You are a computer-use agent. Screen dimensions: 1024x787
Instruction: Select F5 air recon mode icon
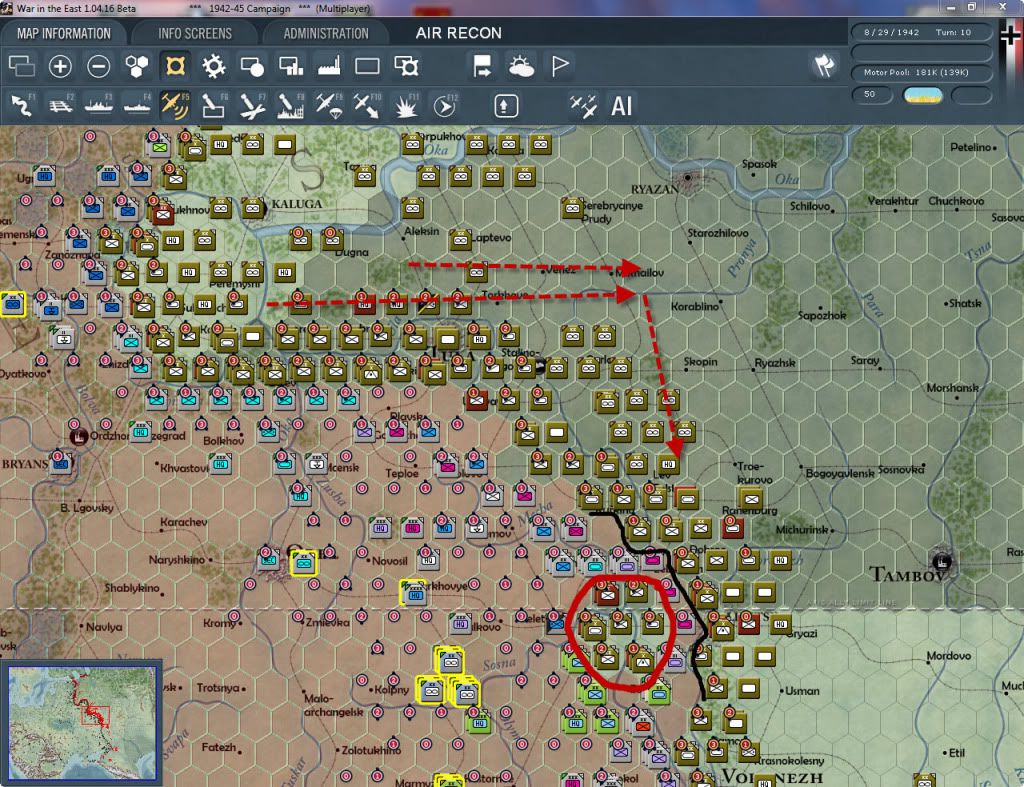pos(175,105)
